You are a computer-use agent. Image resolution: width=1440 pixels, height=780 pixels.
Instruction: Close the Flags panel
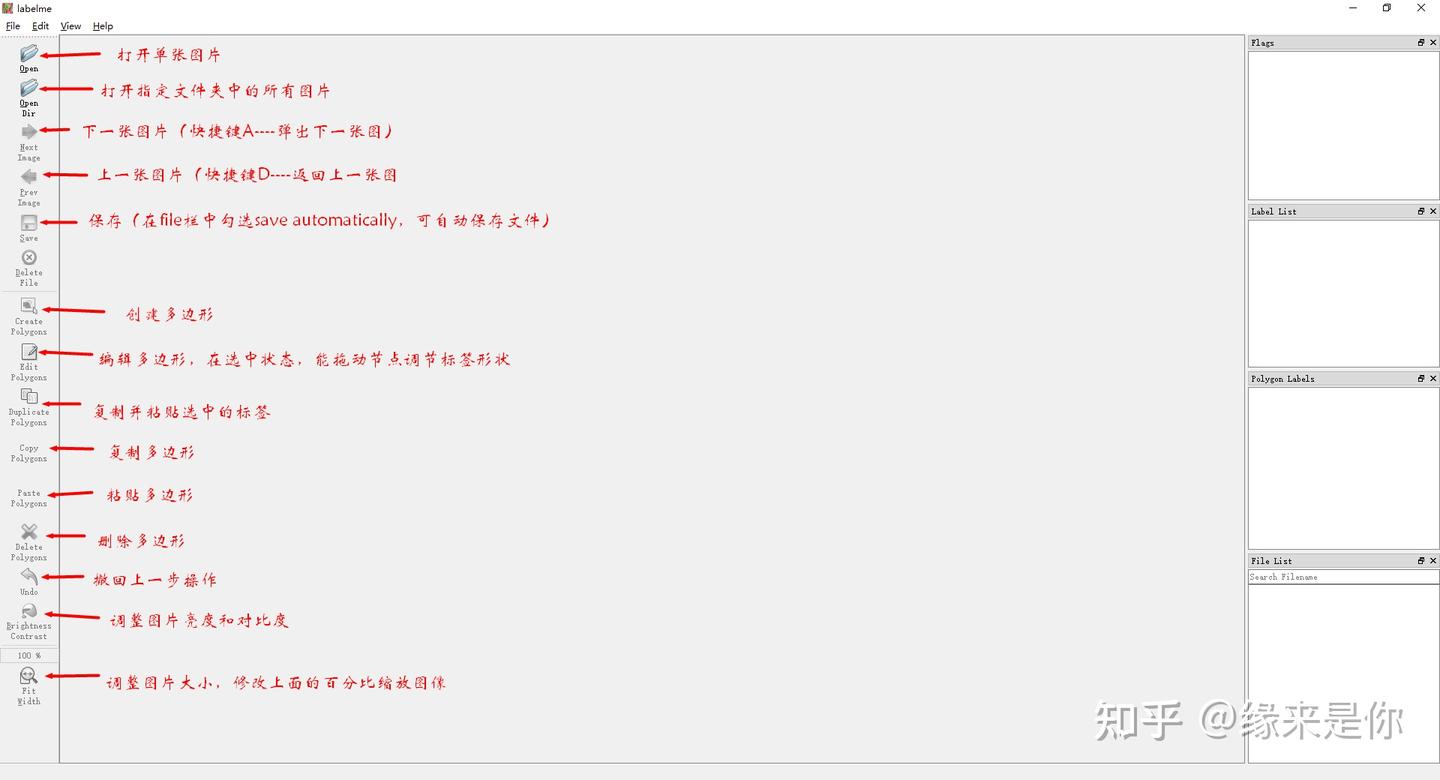1433,43
